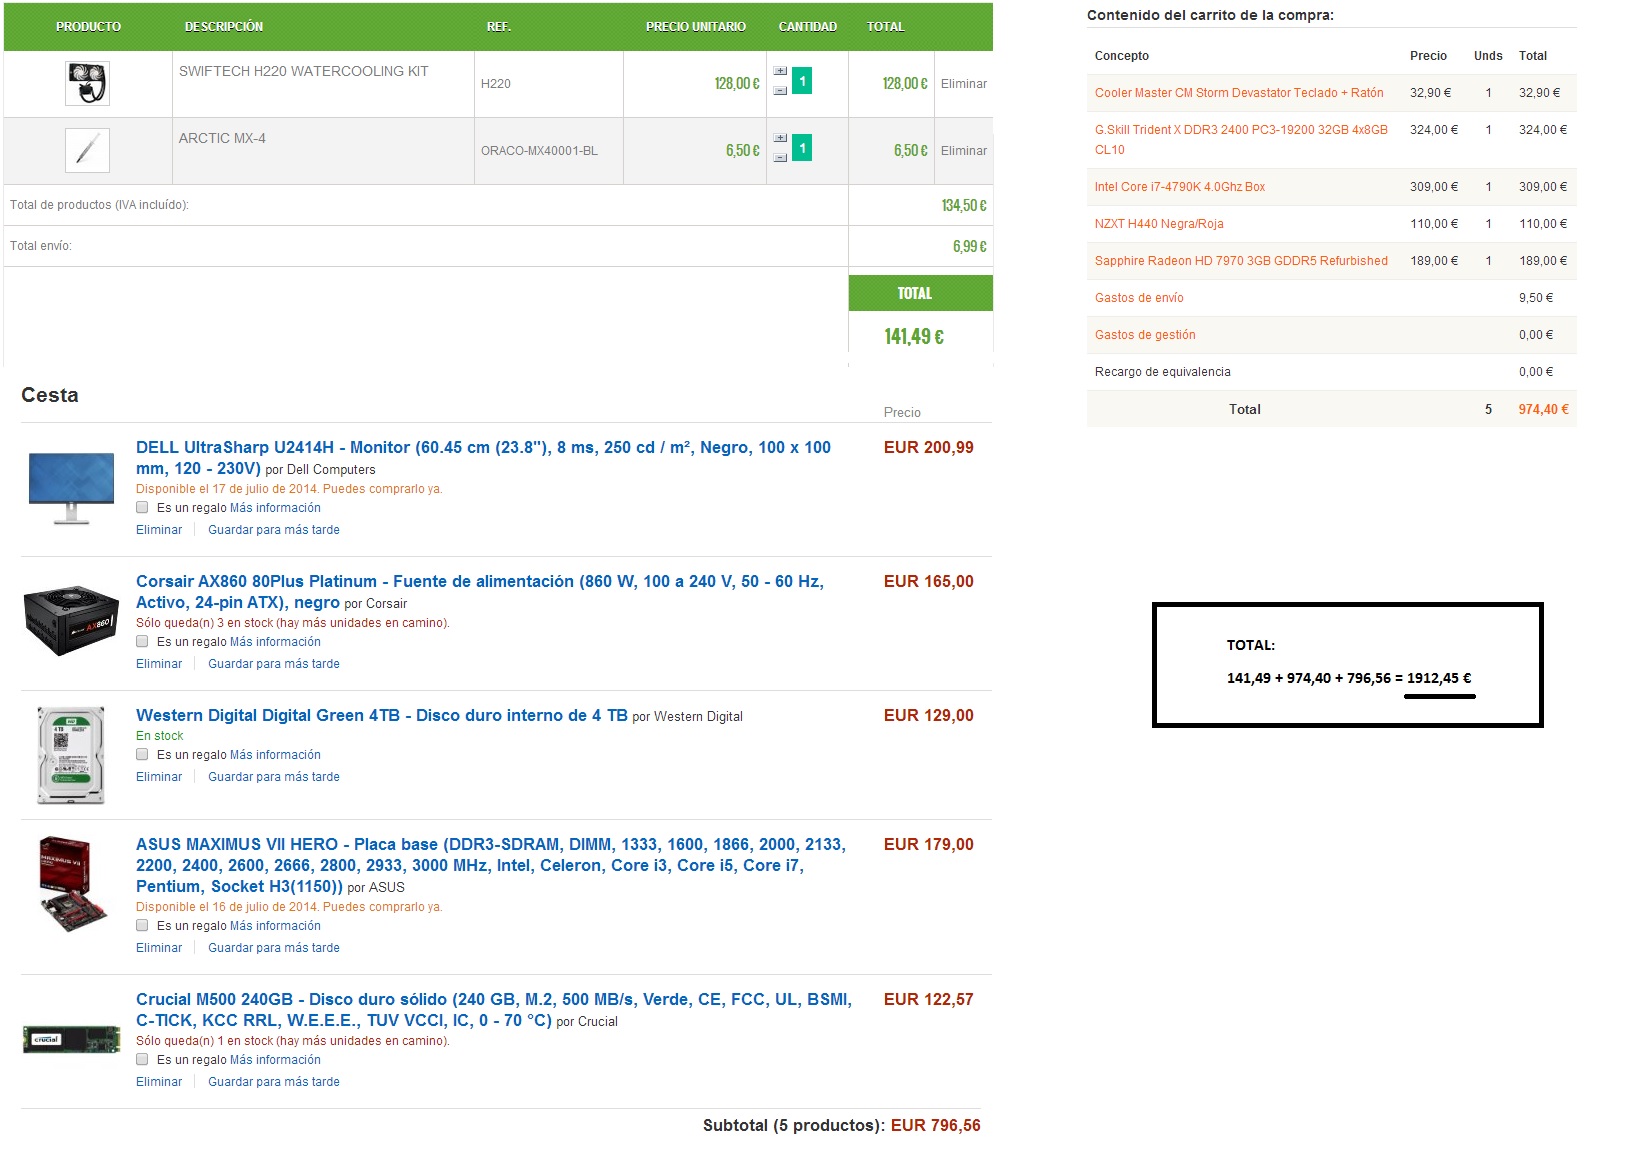Open gift 'Más información' for the DELL monitor
The width and height of the screenshot is (1629, 1167).
(275, 508)
